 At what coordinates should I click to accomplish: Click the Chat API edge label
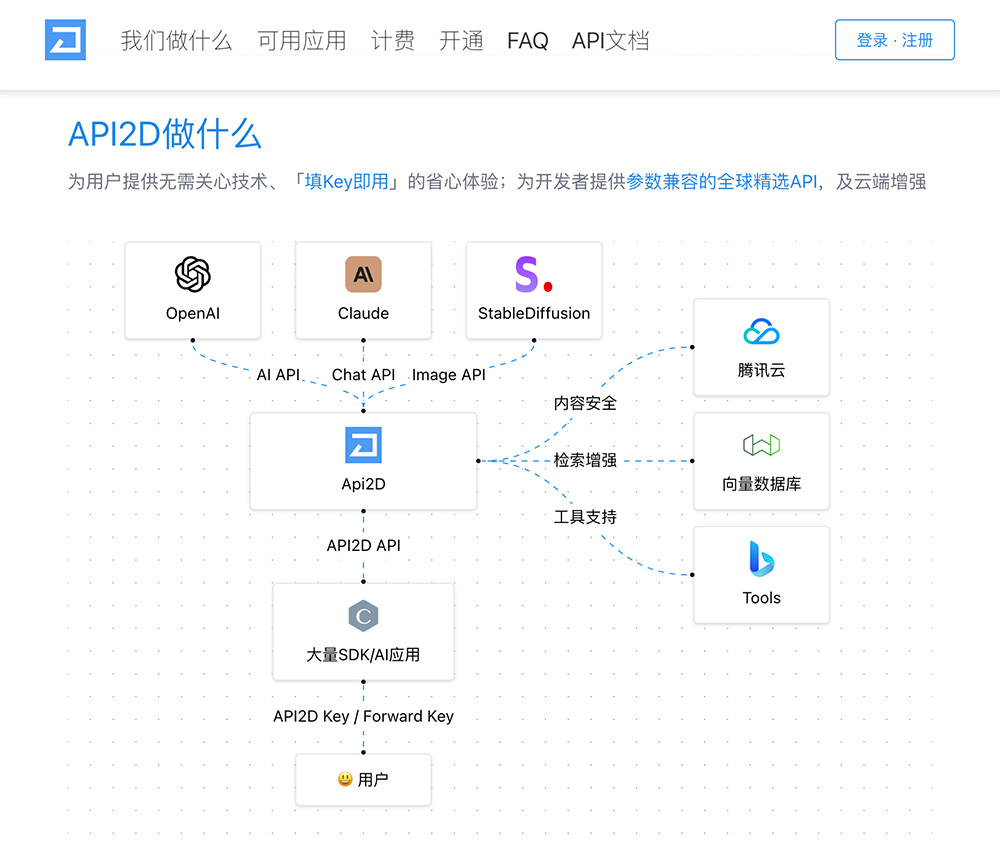(x=364, y=375)
